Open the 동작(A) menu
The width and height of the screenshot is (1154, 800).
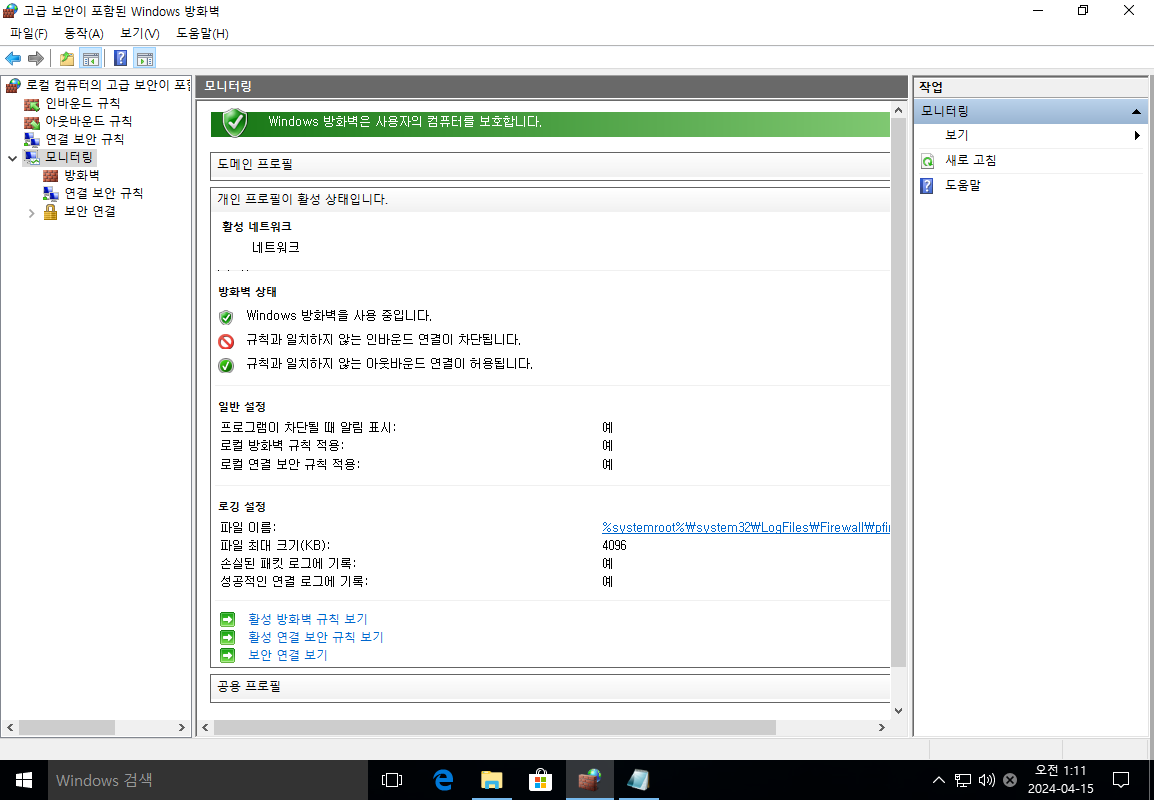pos(84,34)
